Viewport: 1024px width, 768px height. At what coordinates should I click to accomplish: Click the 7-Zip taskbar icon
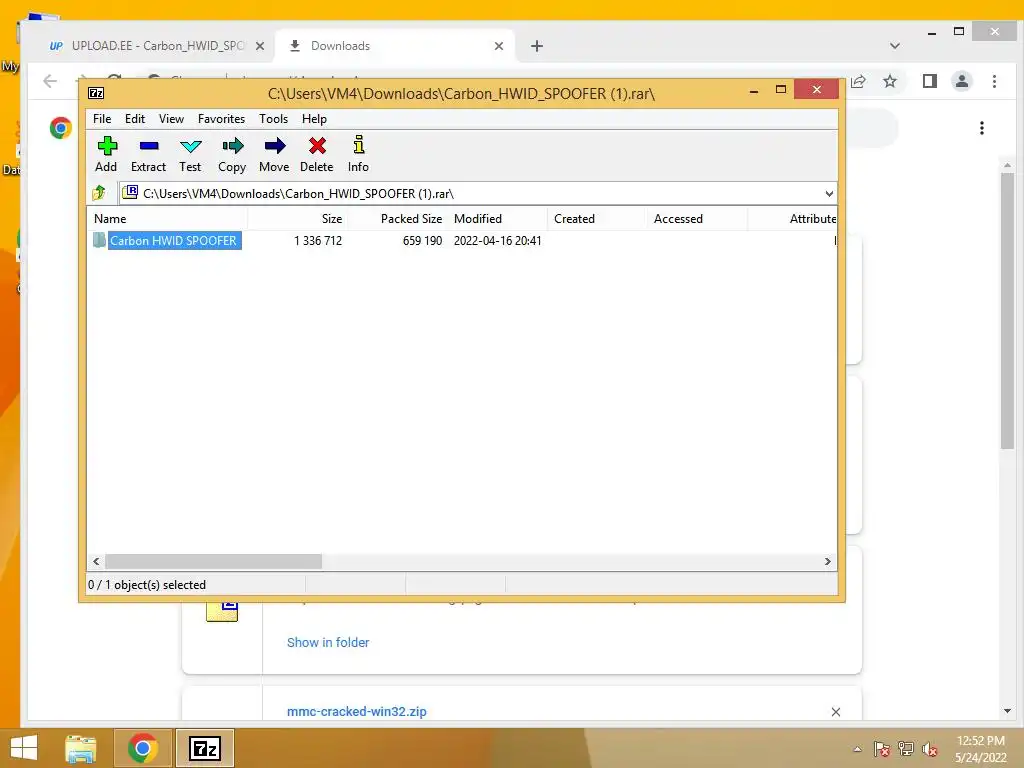pos(204,748)
